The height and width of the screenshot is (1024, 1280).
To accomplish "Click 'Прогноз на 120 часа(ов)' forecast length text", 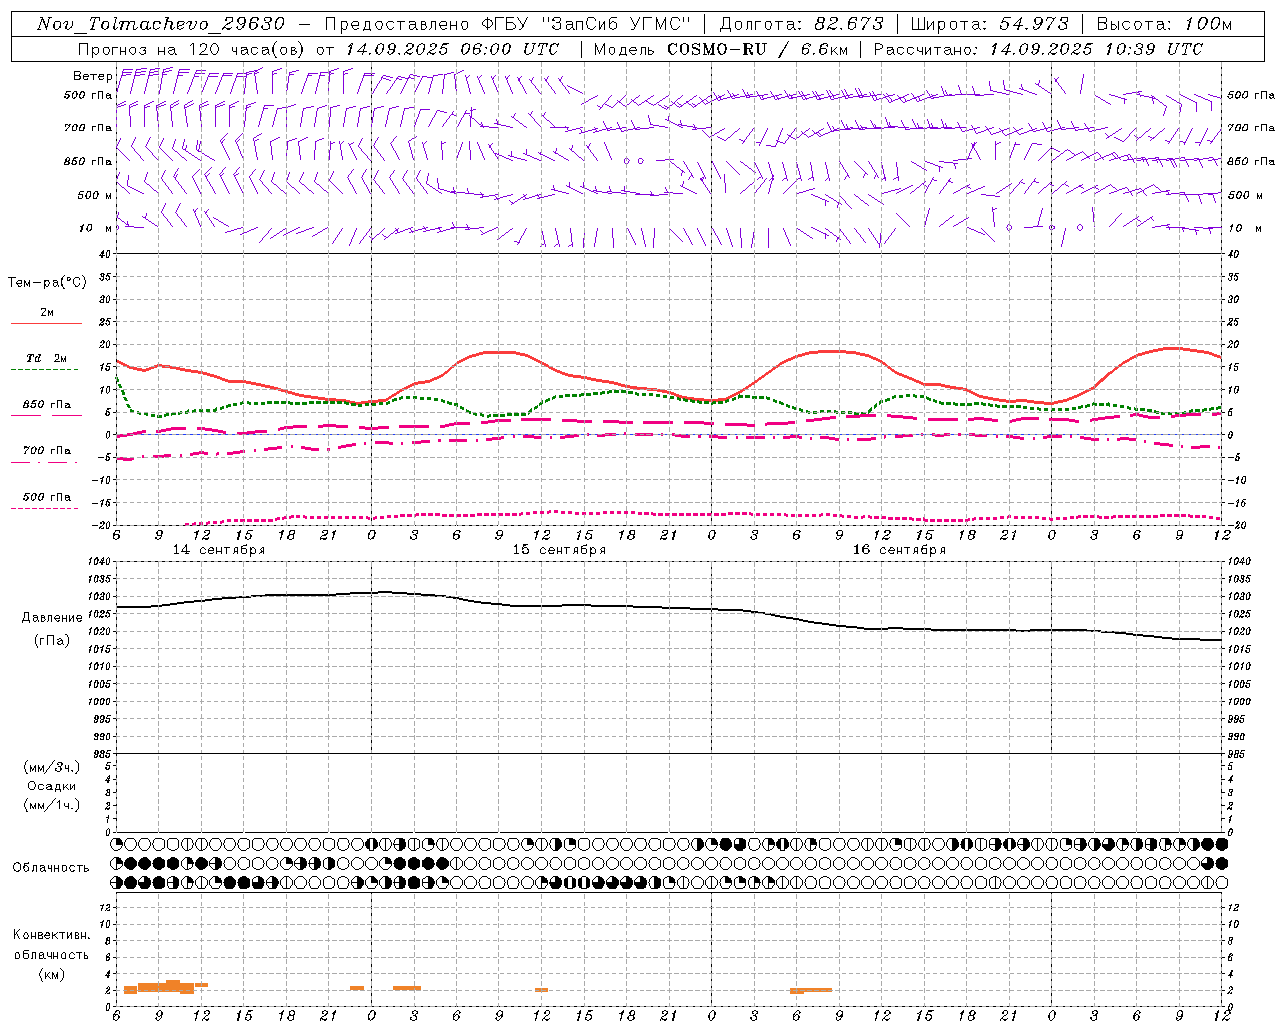I will [x=192, y=49].
